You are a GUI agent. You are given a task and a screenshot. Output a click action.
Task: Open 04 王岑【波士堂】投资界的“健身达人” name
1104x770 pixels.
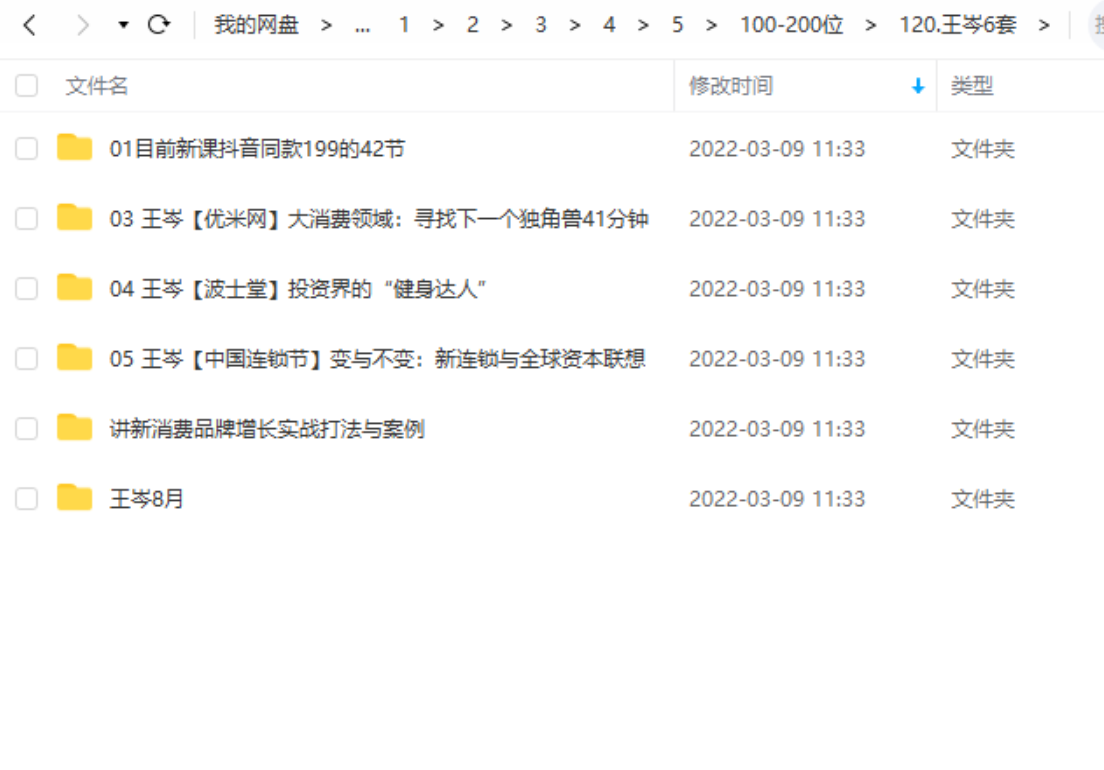[x=298, y=289]
